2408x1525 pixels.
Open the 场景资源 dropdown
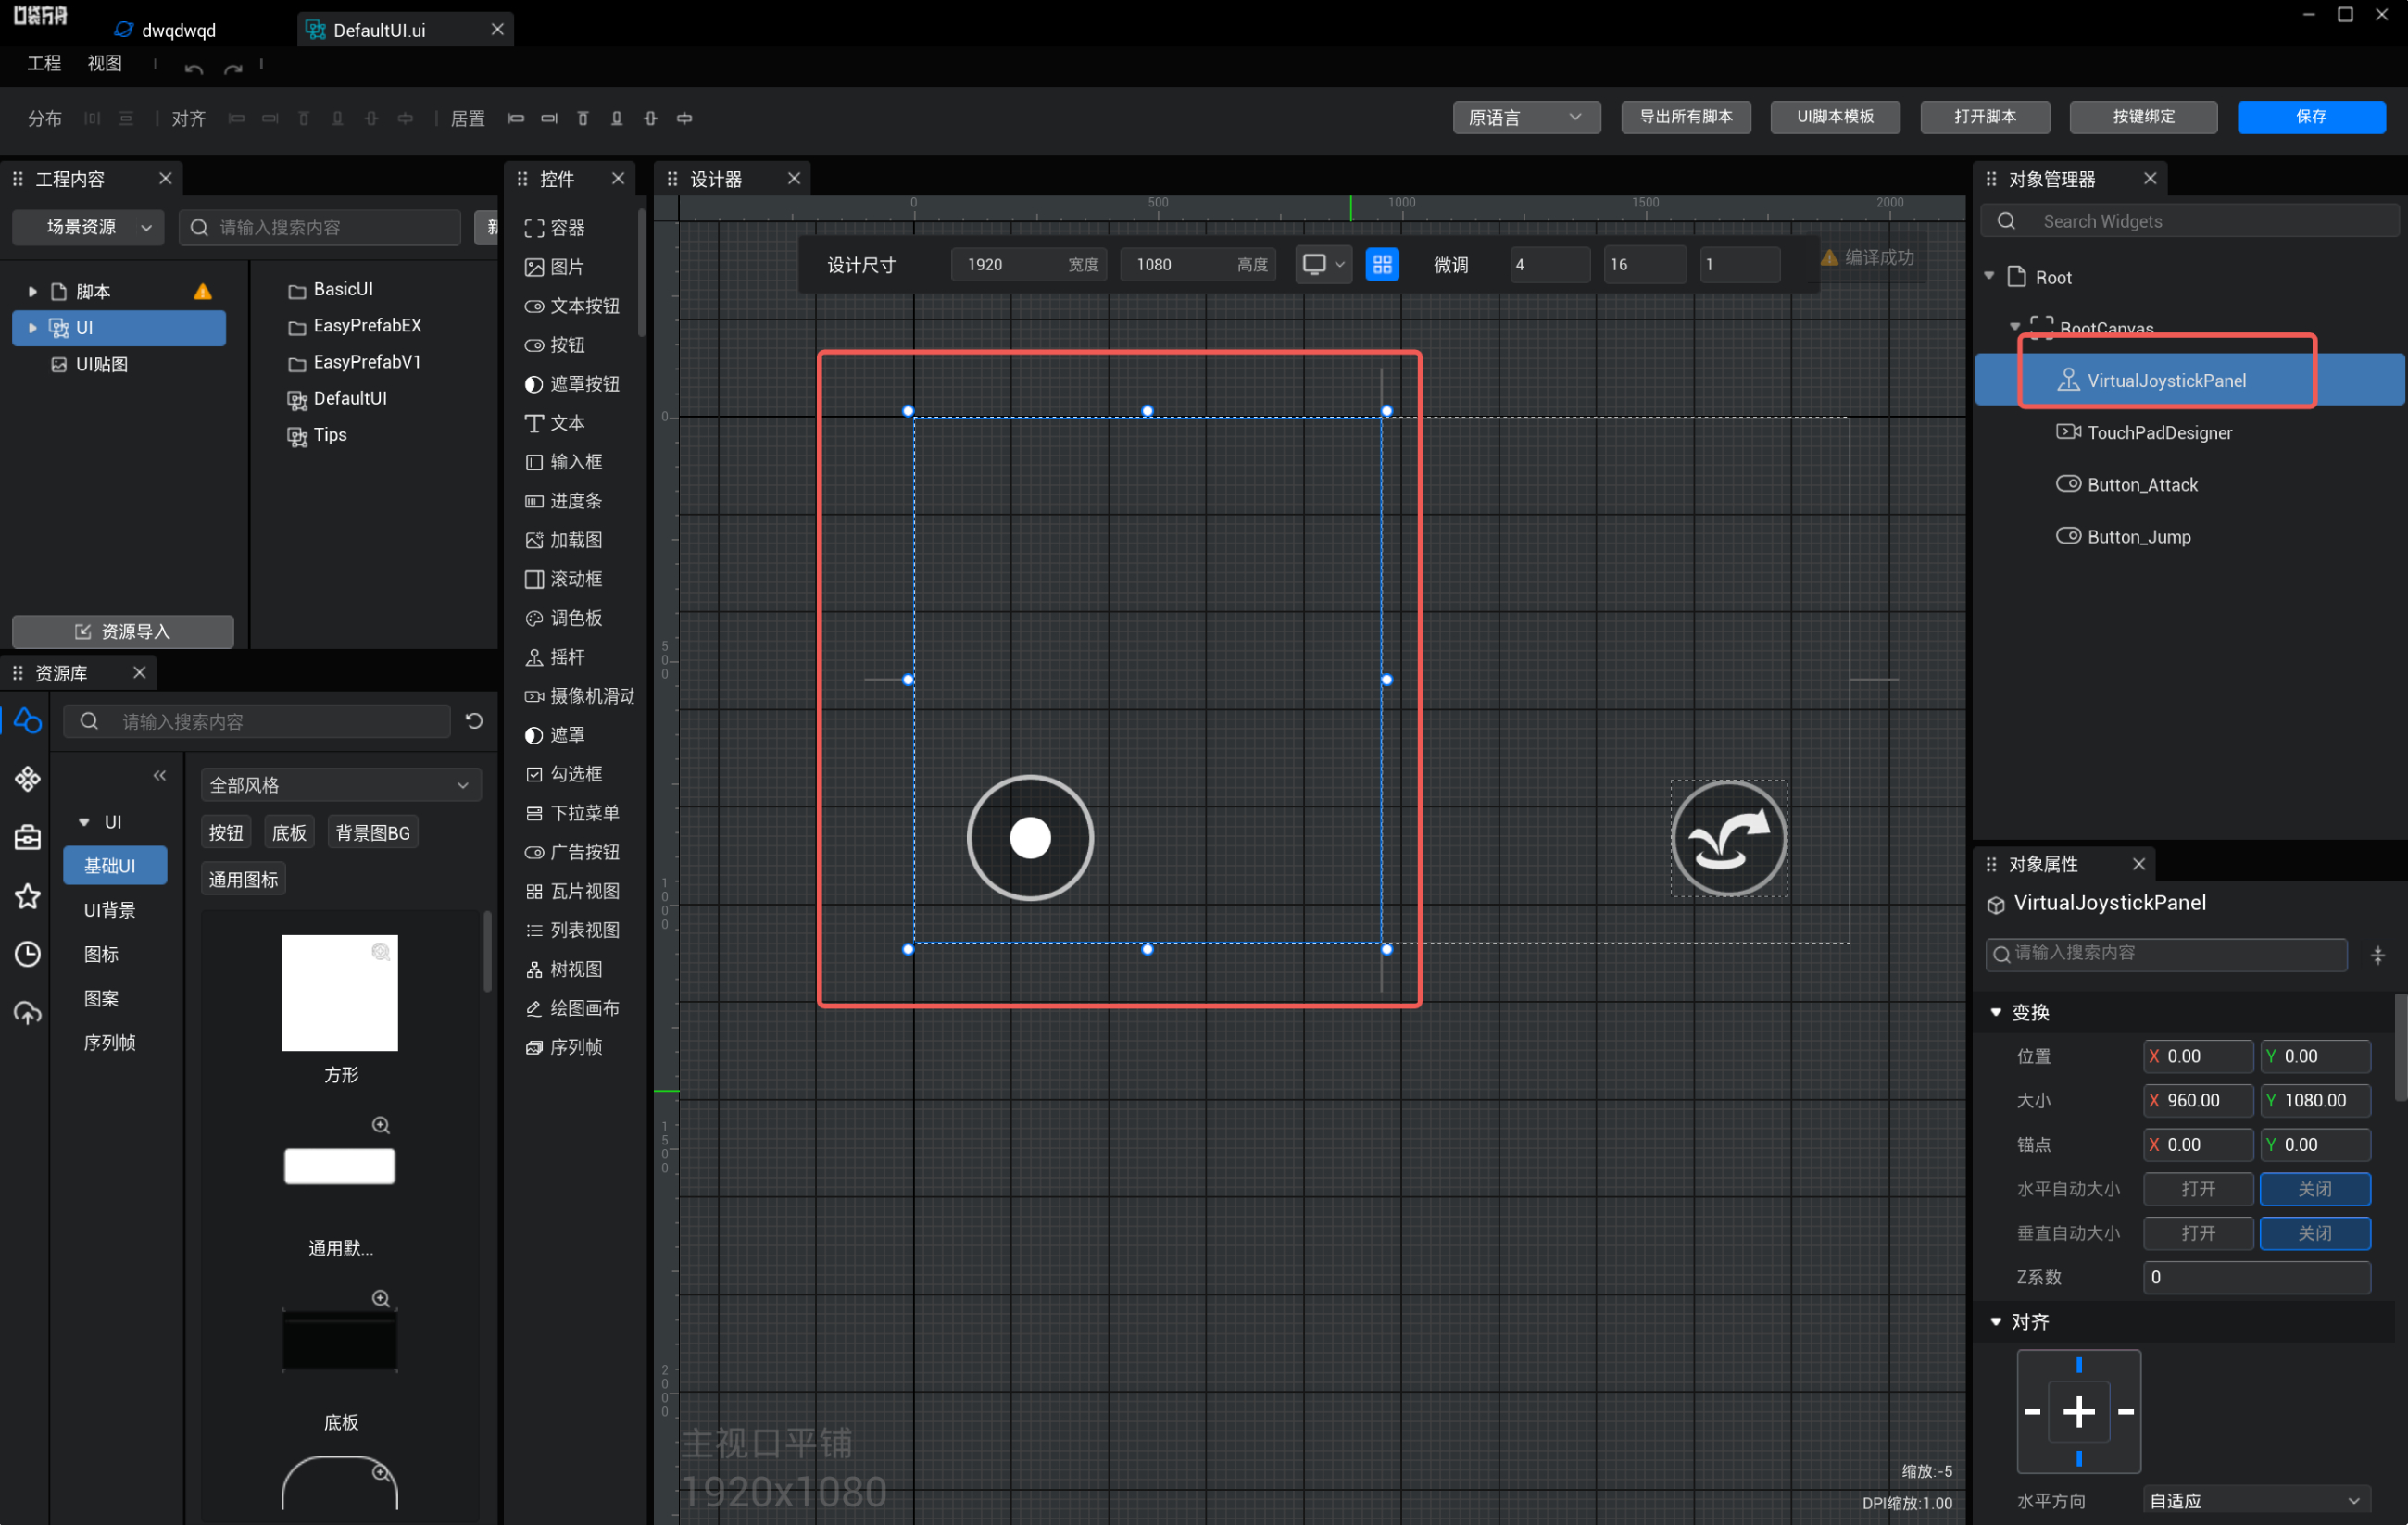tap(88, 227)
